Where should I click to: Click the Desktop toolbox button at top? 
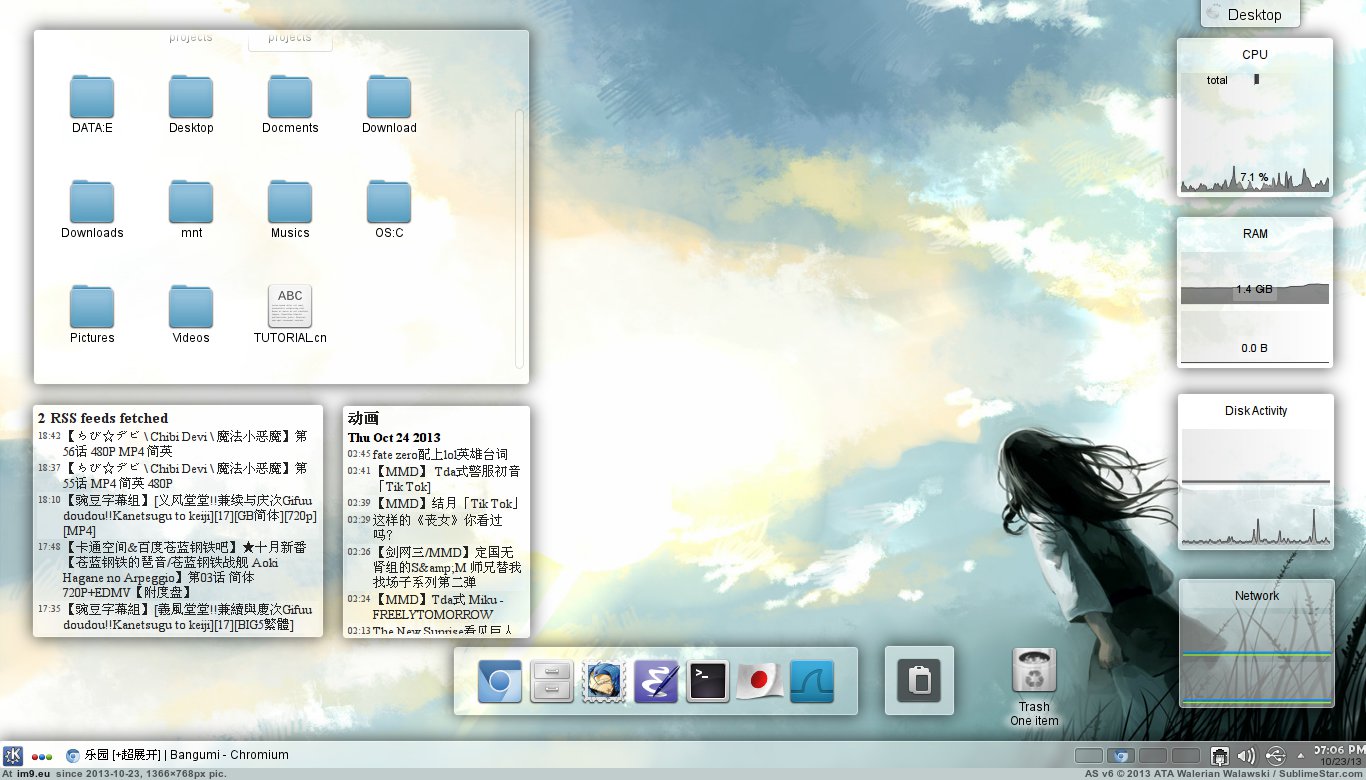(1249, 14)
